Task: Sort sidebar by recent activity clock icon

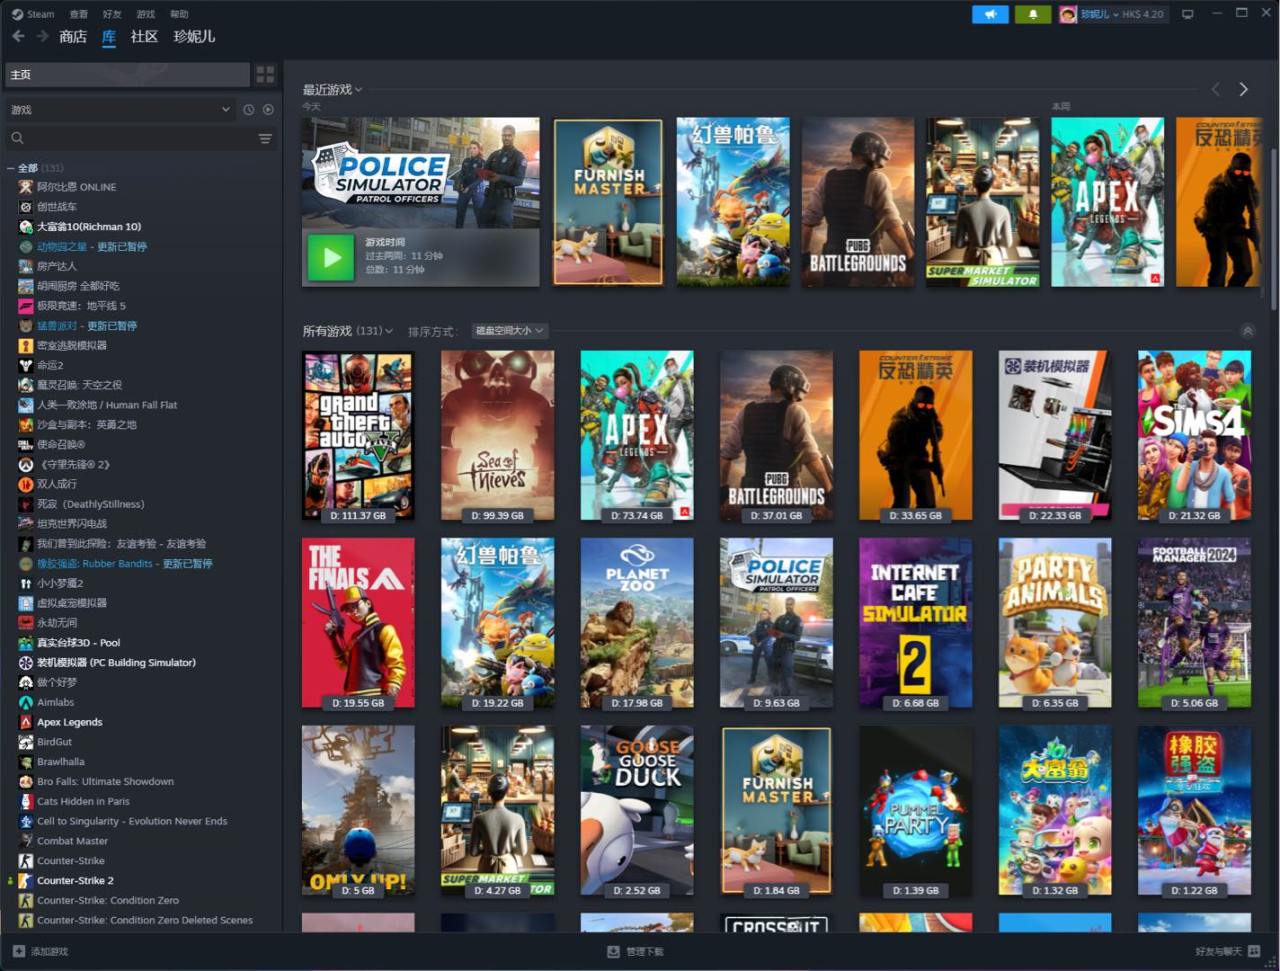Action: pyautogui.click(x=249, y=109)
